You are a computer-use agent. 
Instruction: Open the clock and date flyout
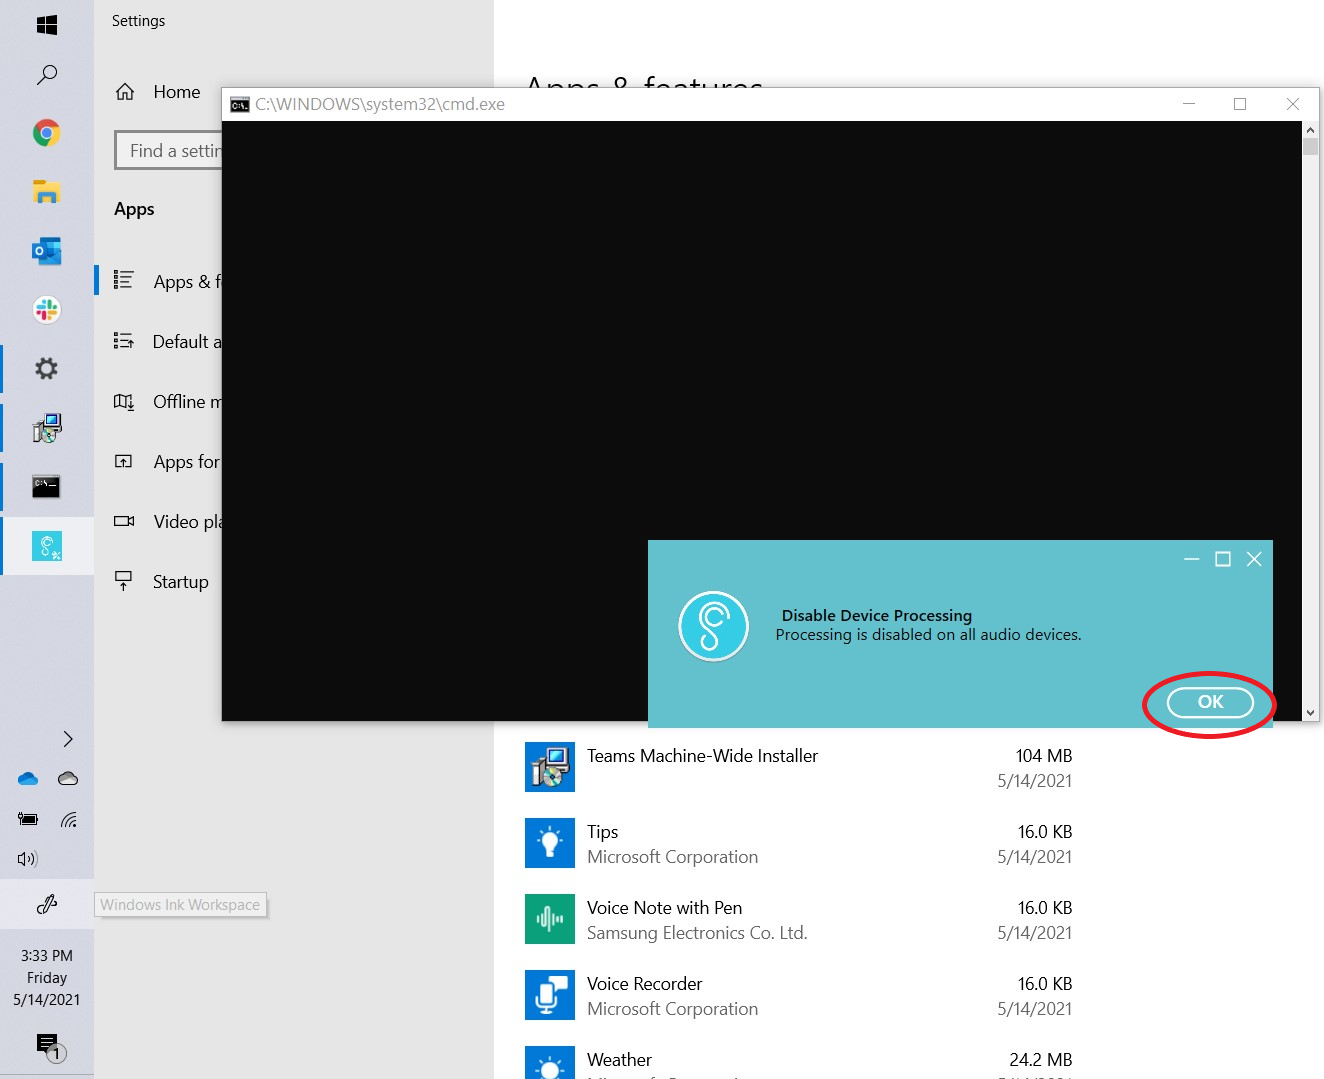click(47, 977)
